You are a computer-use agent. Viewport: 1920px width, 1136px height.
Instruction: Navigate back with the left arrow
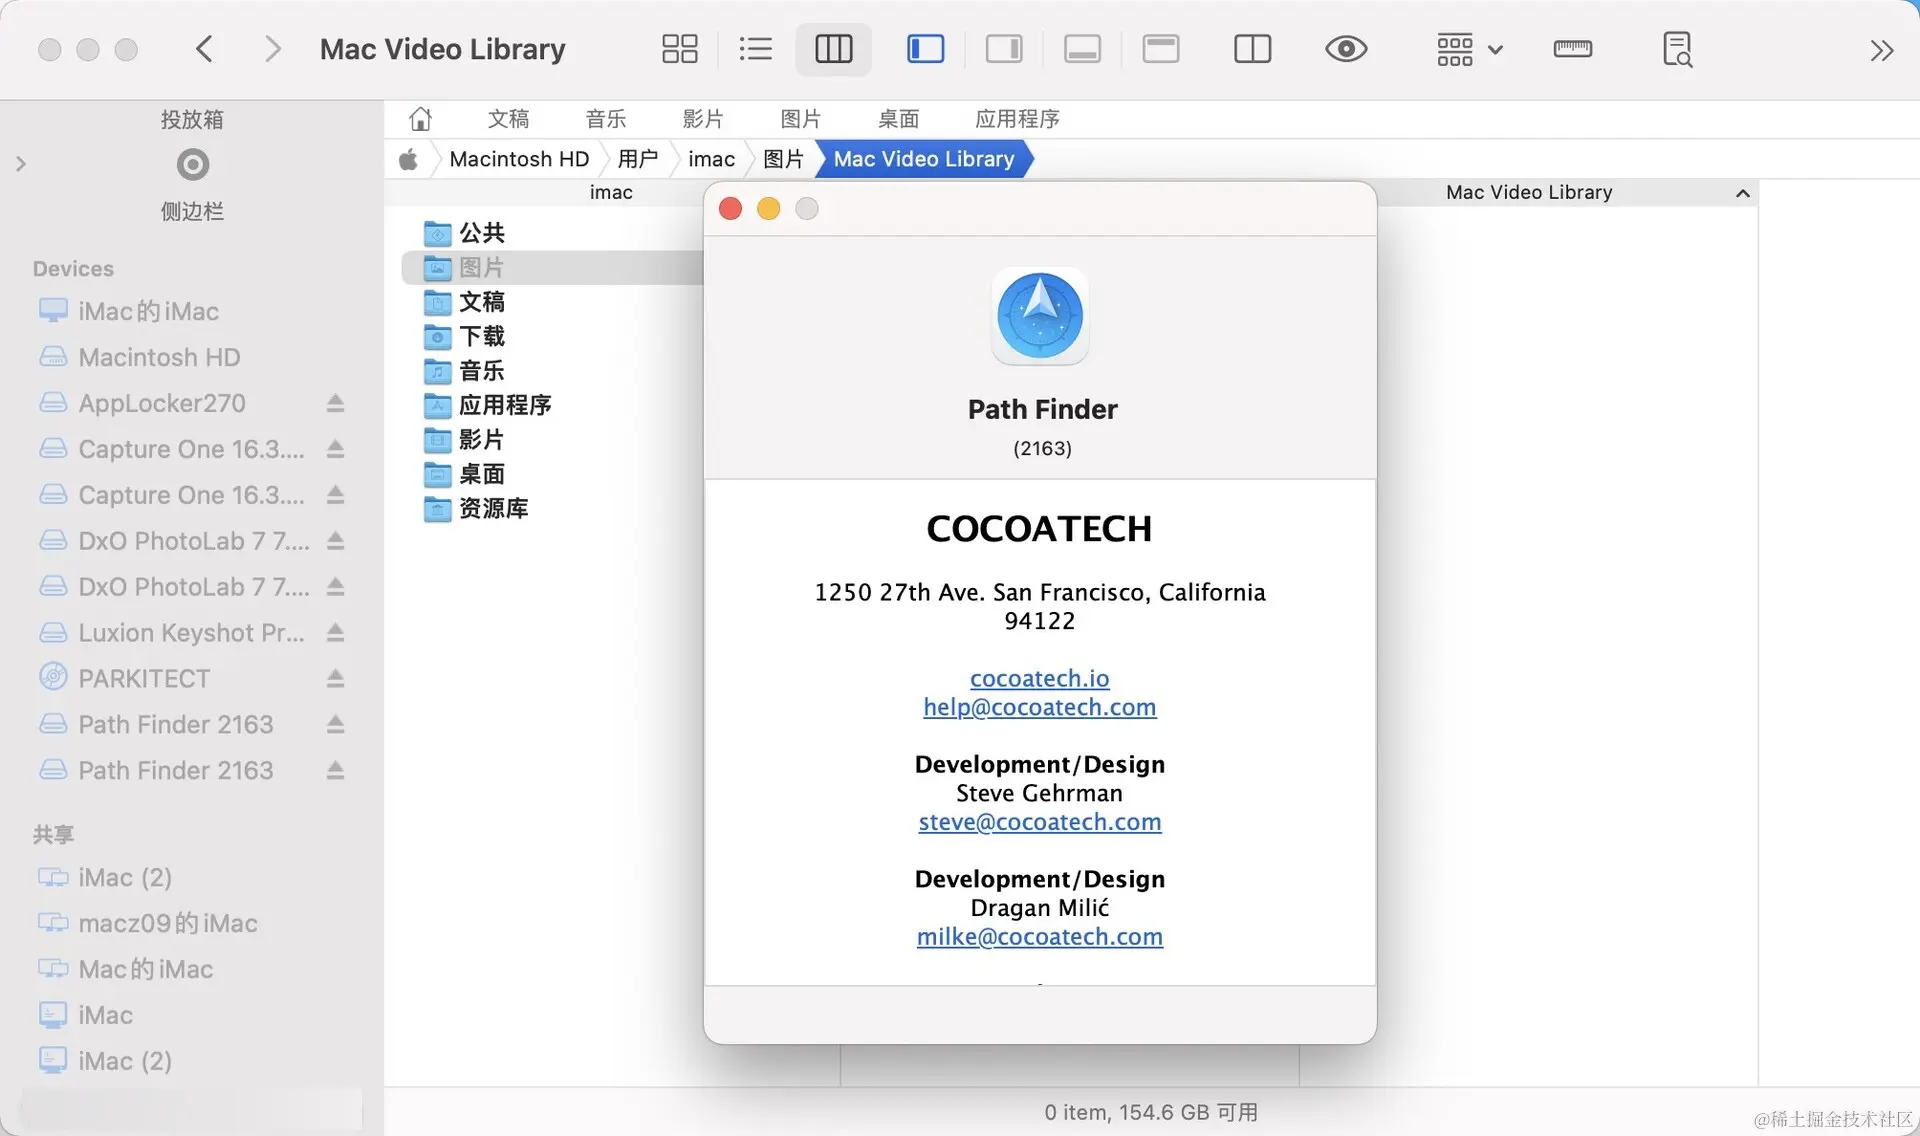205,49
